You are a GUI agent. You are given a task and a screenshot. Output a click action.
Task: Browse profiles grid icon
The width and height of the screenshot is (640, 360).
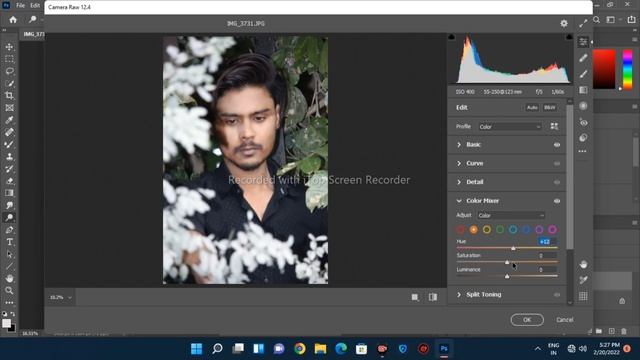pyautogui.click(x=554, y=126)
